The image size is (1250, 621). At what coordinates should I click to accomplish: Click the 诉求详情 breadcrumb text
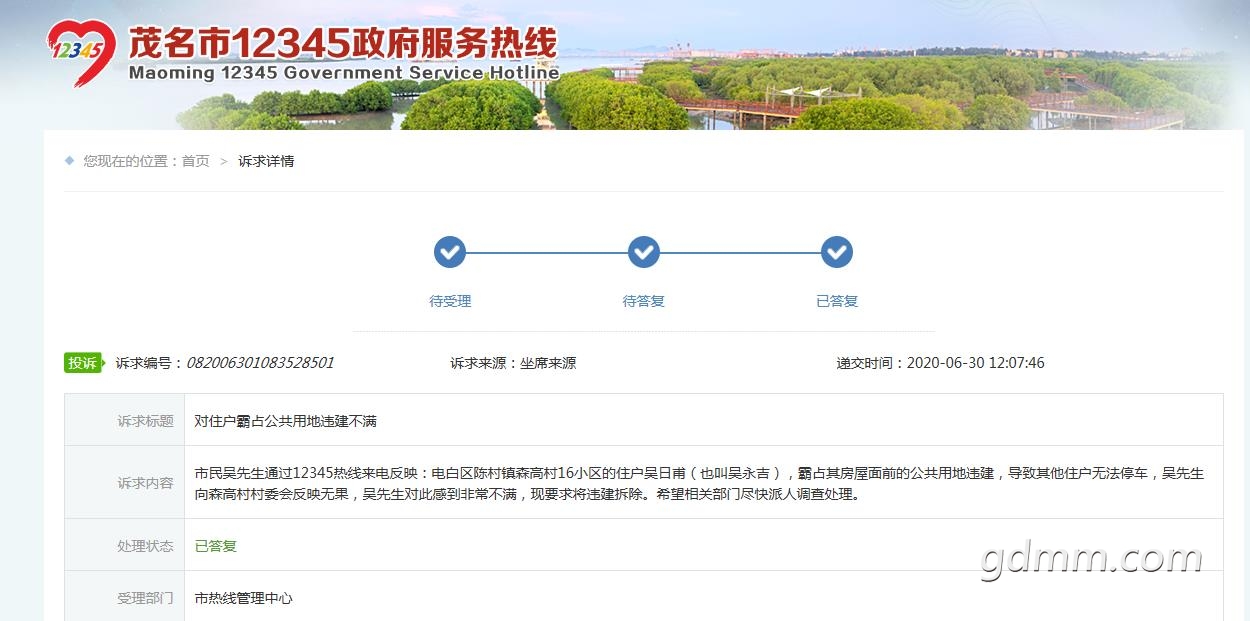point(266,161)
